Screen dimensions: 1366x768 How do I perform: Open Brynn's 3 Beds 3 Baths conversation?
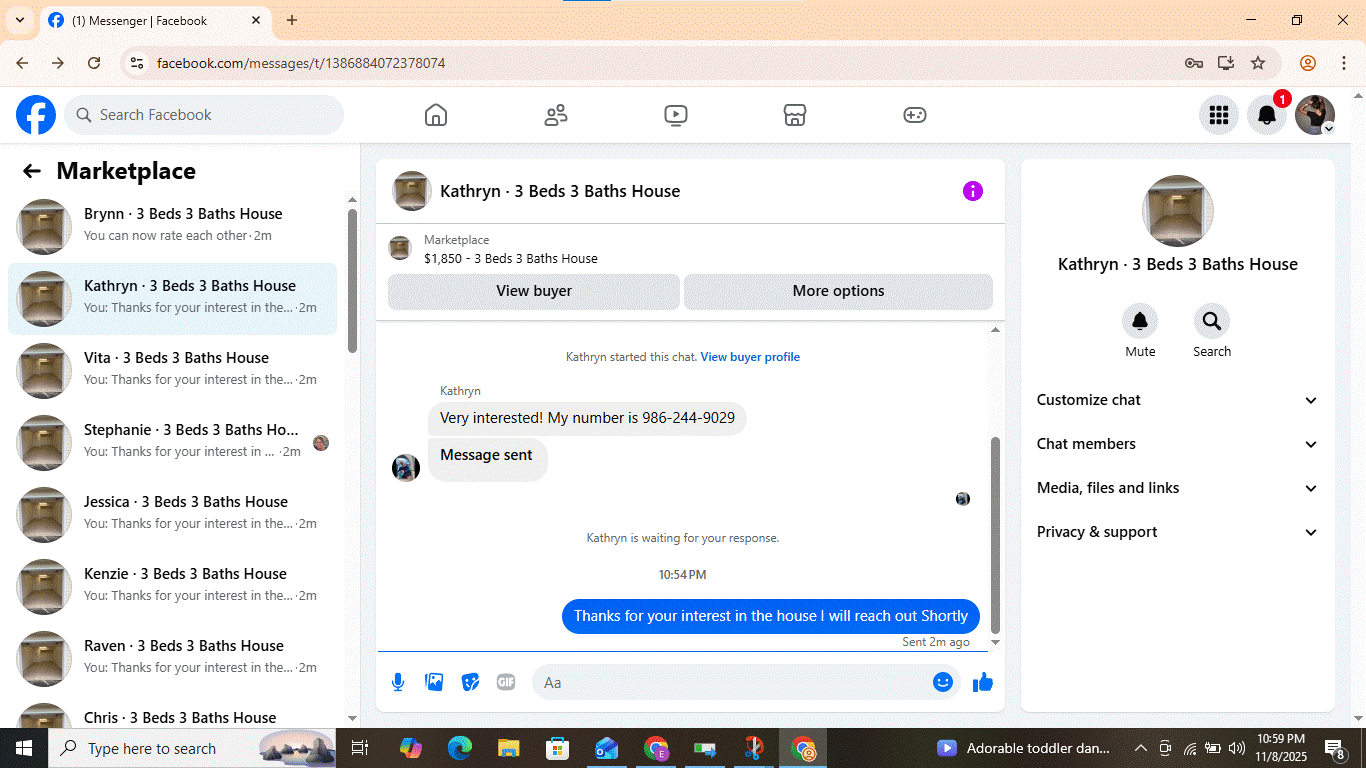coord(172,227)
